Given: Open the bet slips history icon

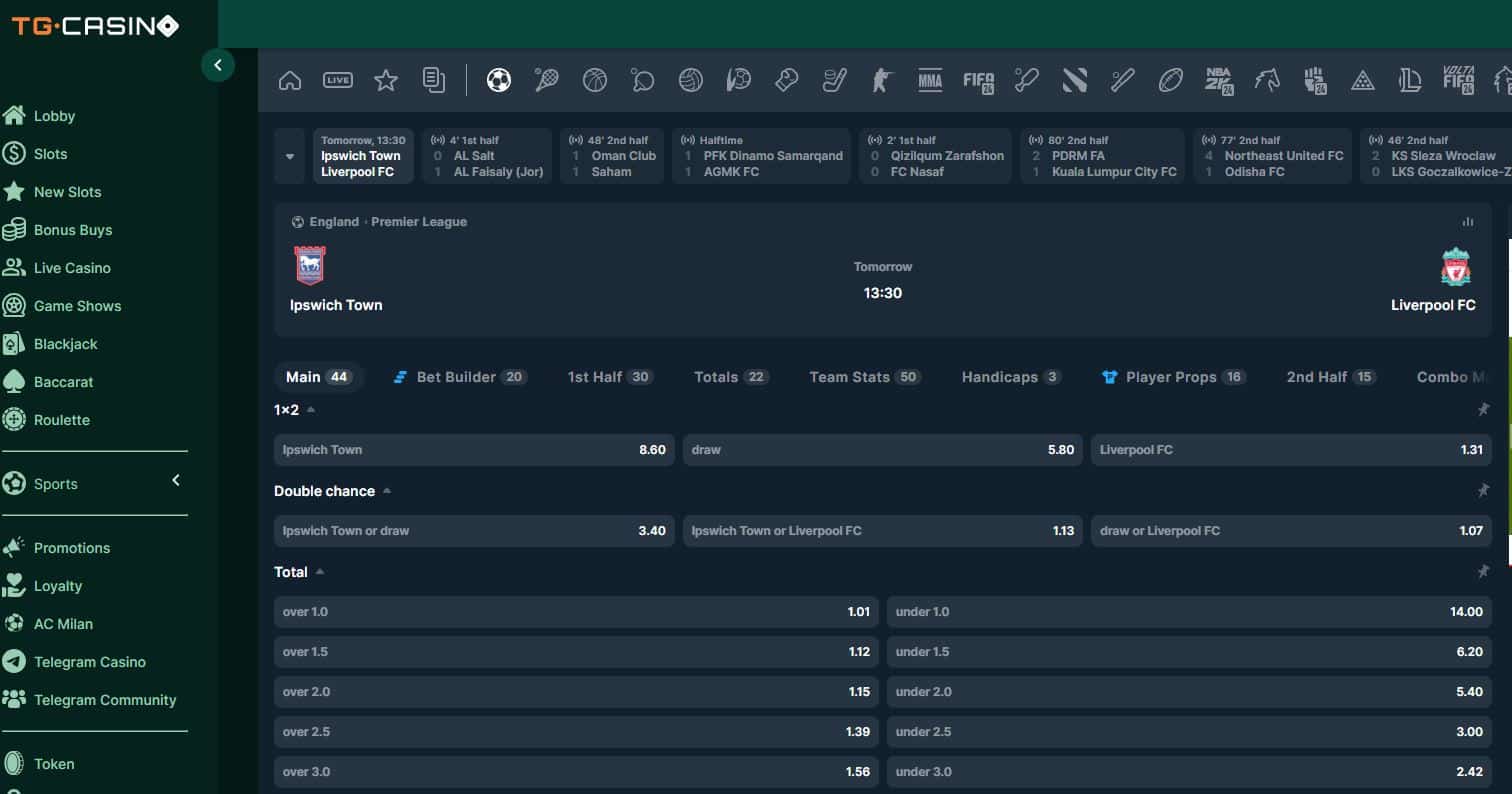Looking at the screenshot, I should 434,80.
